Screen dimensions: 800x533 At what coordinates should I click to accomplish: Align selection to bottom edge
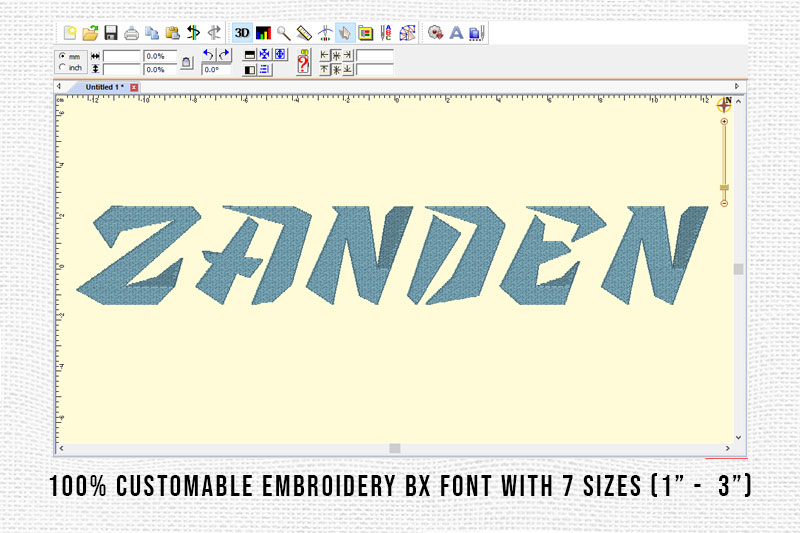(x=347, y=69)
